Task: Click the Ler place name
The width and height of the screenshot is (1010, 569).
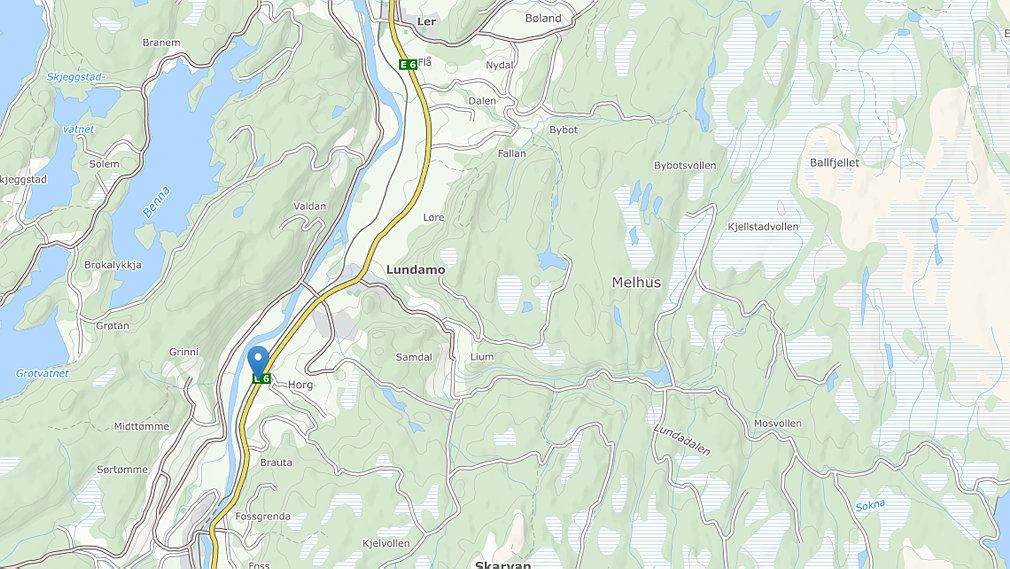Action: 426,21
